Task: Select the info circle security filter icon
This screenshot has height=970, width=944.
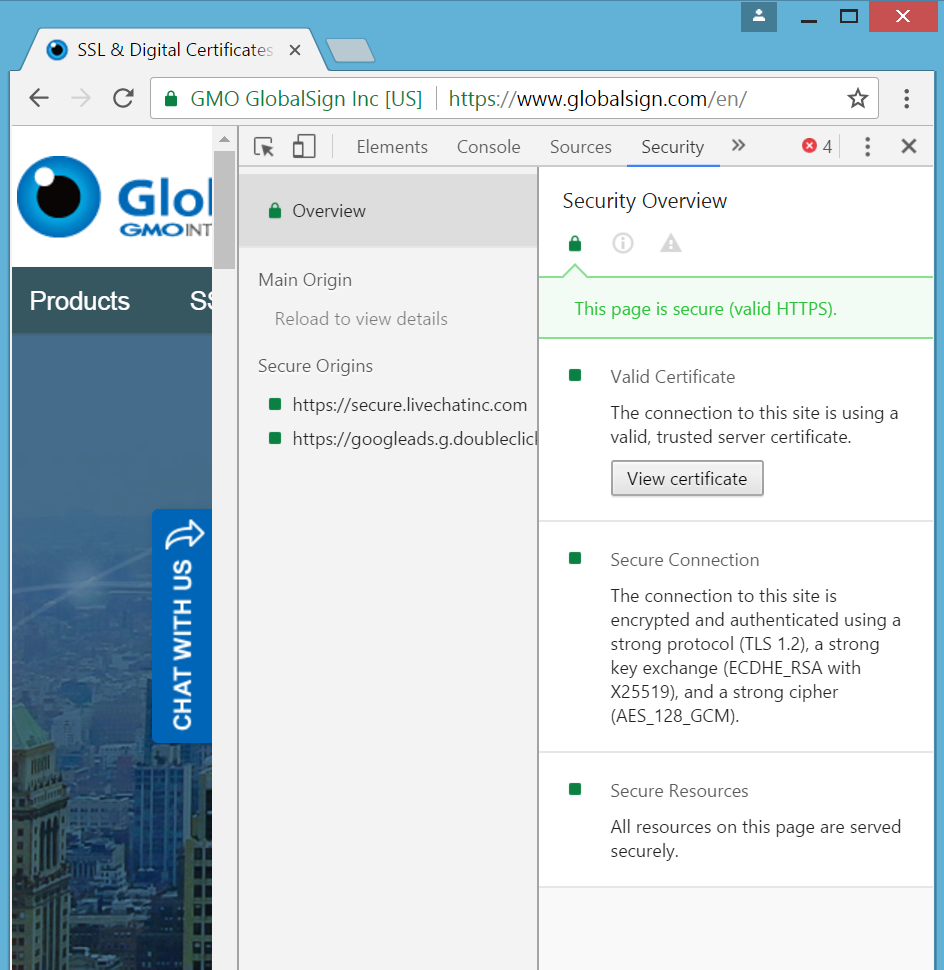Action: pyautogui.click(x=623, y=243)
